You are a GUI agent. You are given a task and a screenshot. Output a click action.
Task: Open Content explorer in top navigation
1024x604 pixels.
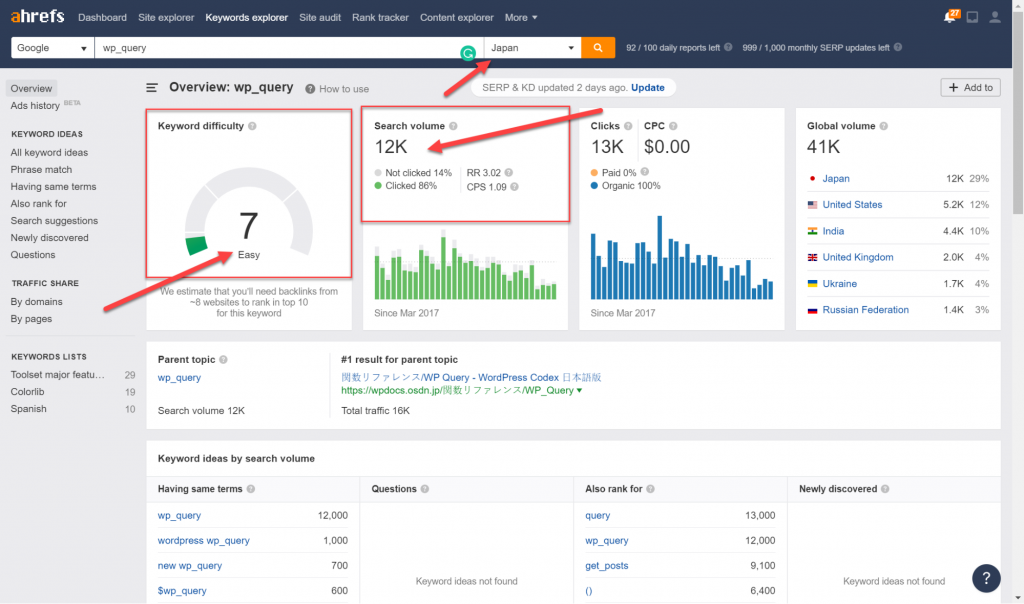pos(456,18)
